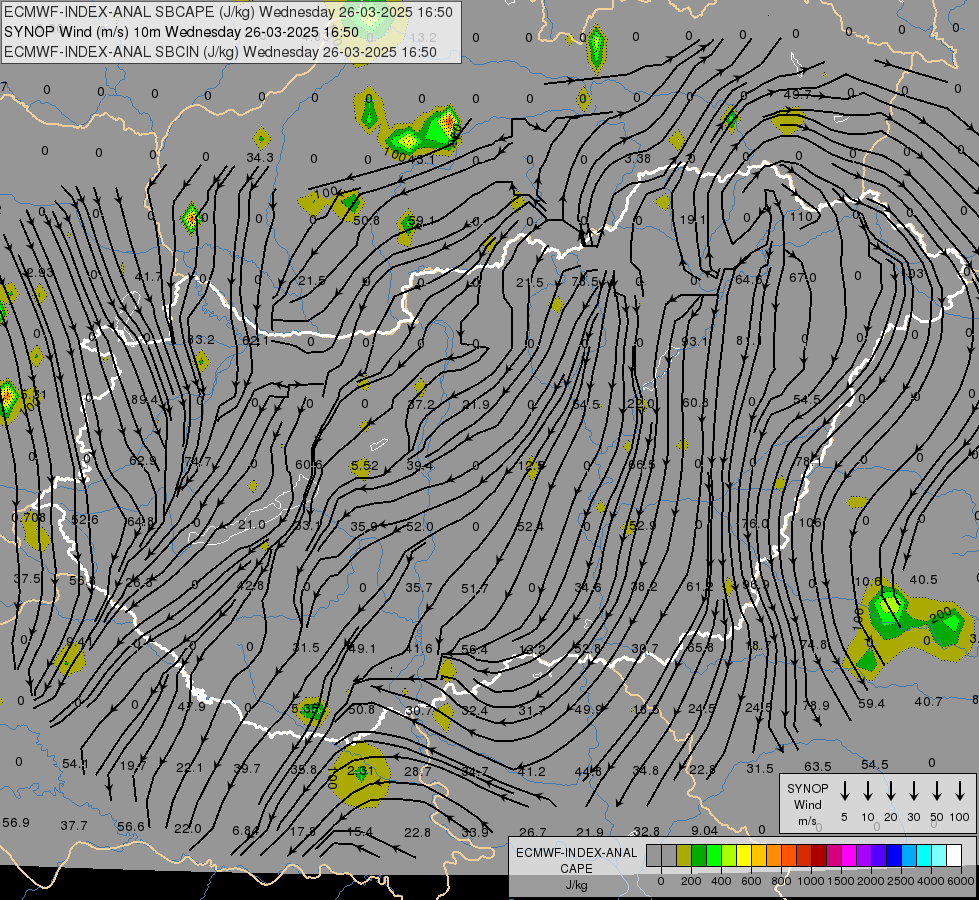The height and width of the screenshot is (900, 979).
Task: Select the dark green swatch after 200
Action: pos(699,856)
